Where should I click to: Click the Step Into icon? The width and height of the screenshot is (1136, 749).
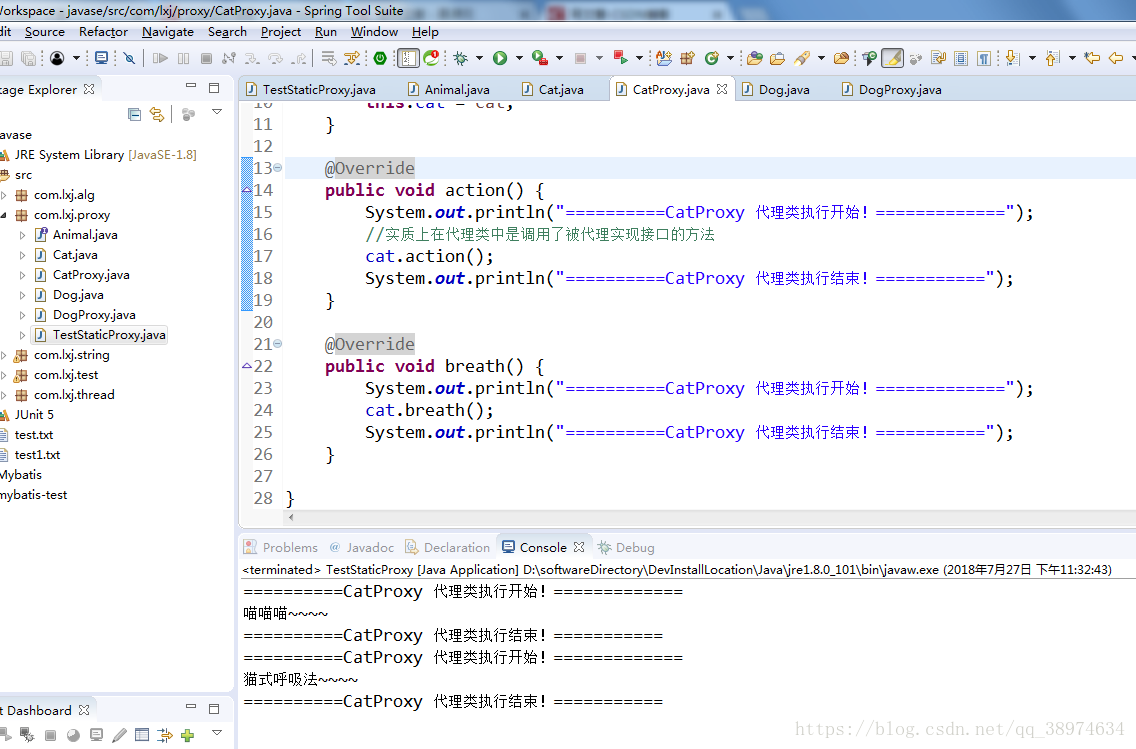click(x=252, y=58)
